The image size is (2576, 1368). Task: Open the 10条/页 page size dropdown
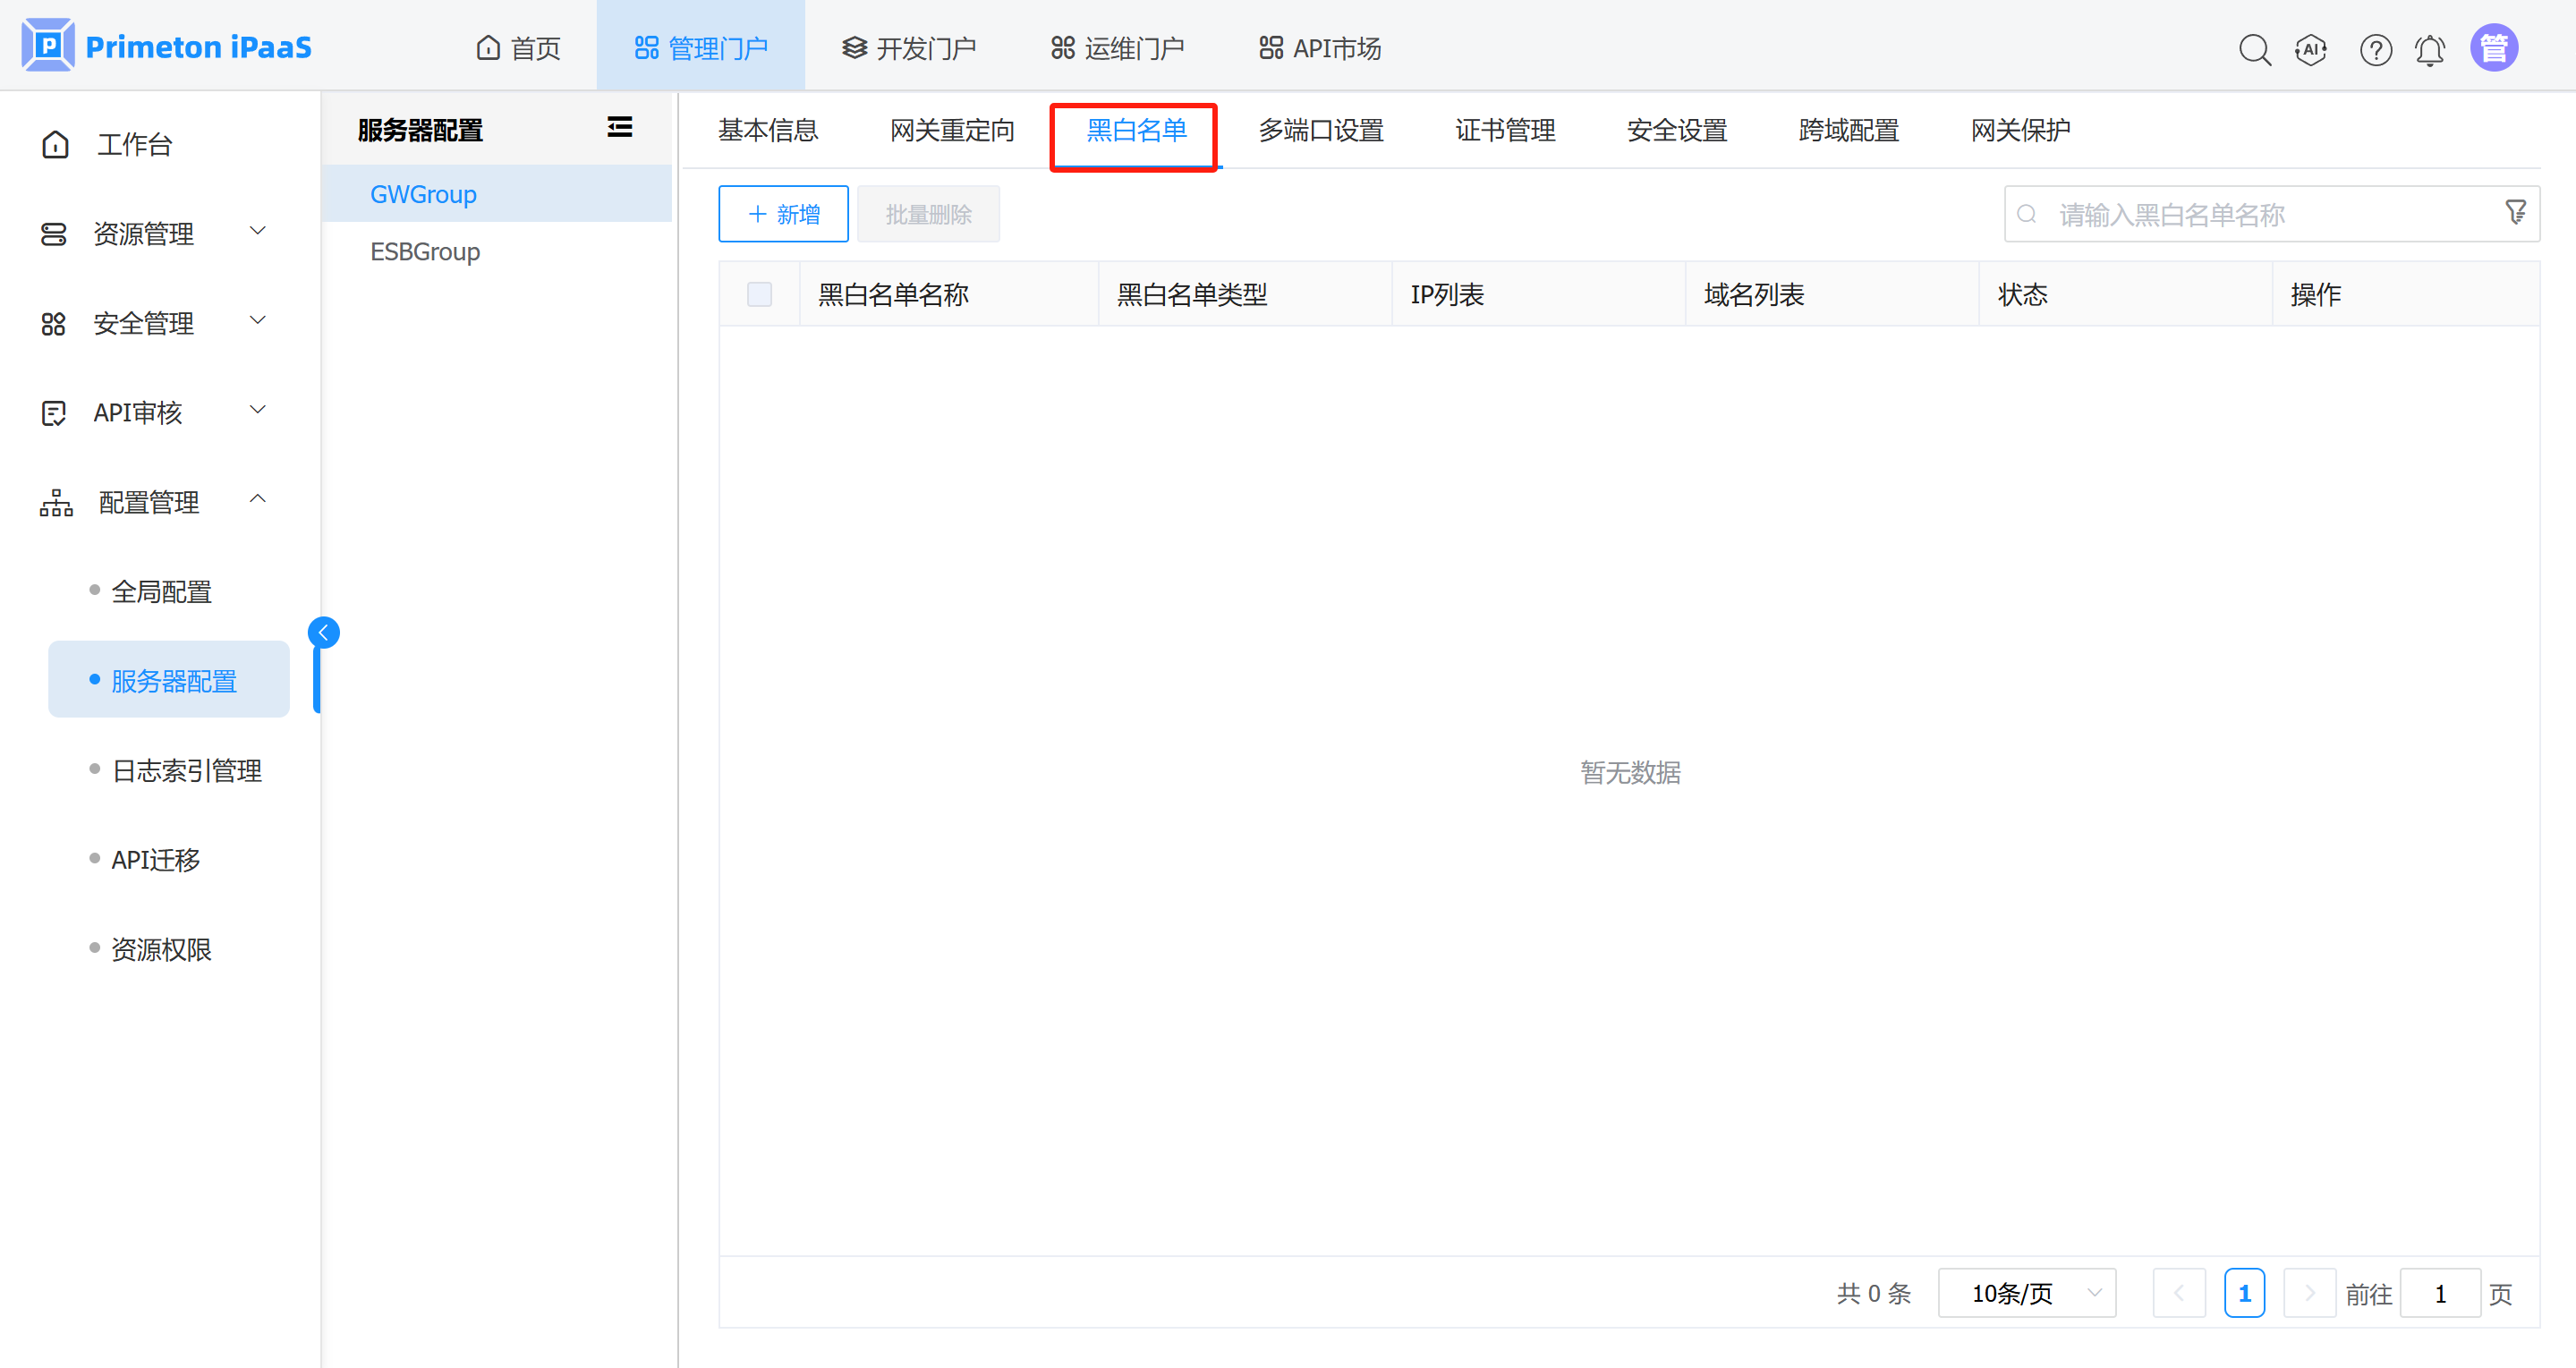coord(2026,1293)
